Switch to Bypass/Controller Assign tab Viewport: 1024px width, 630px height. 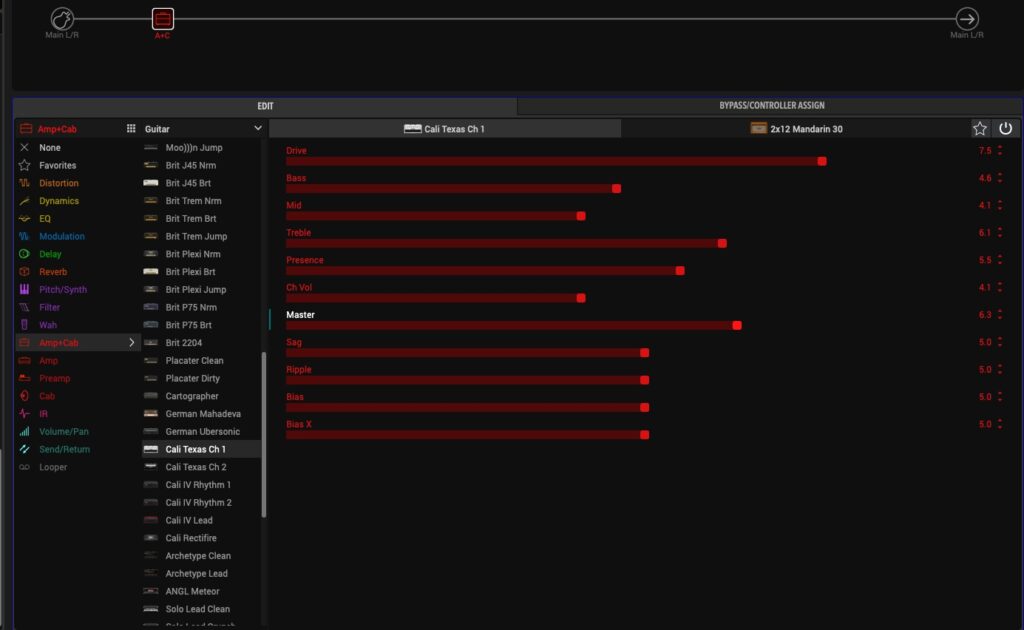[x=771, y=106]
